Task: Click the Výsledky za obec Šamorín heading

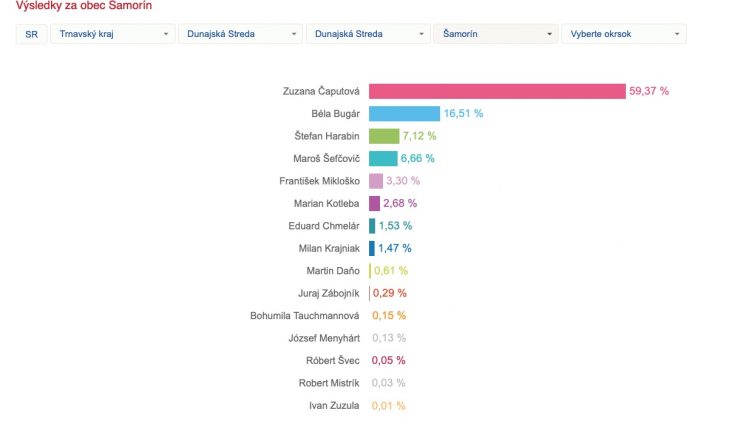Action: click(84, 6)
